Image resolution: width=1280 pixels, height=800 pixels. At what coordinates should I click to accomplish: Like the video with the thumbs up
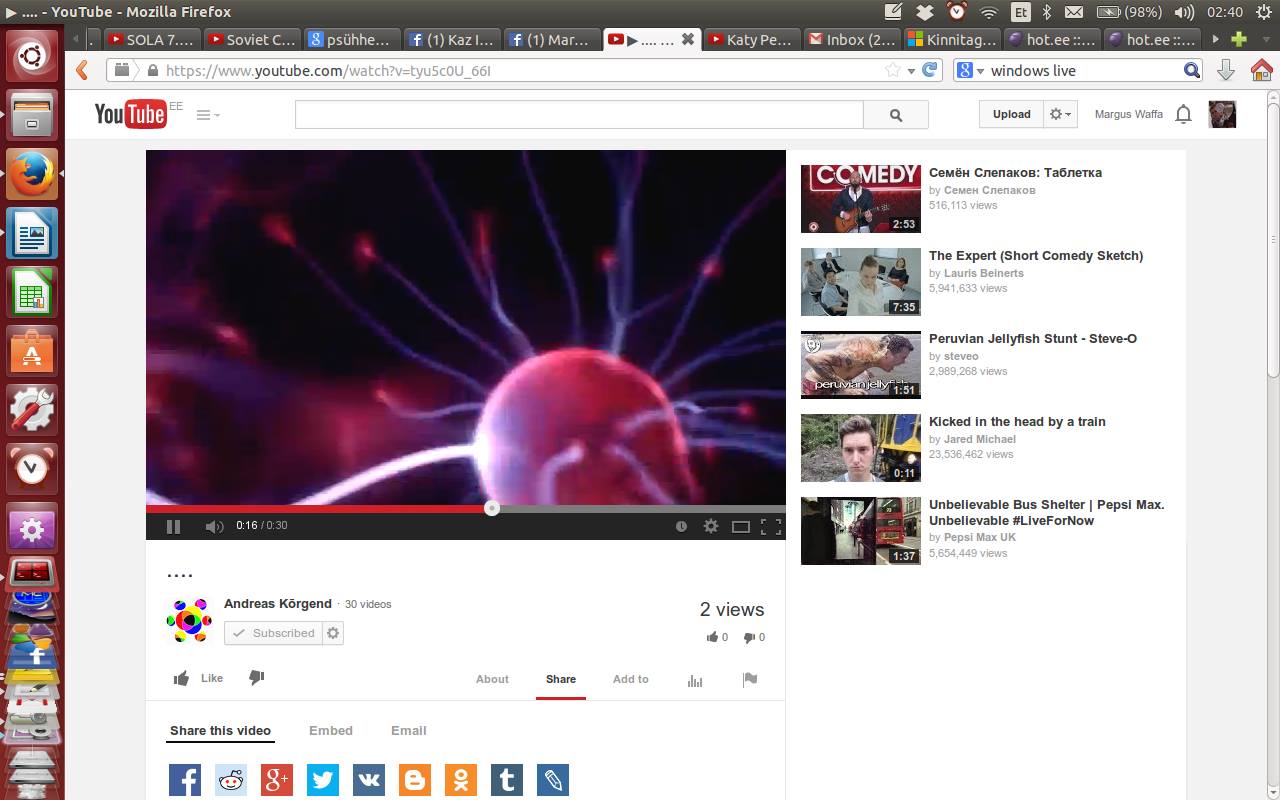point(198,678)
